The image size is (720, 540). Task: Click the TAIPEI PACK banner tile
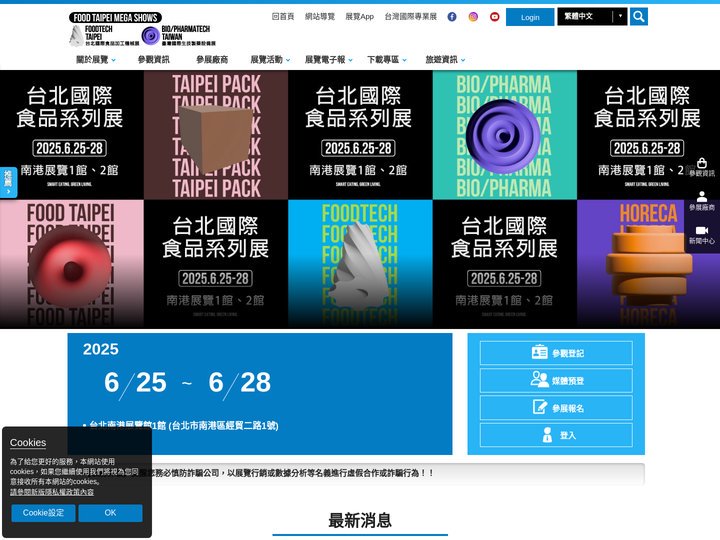[x=216, y=135]
